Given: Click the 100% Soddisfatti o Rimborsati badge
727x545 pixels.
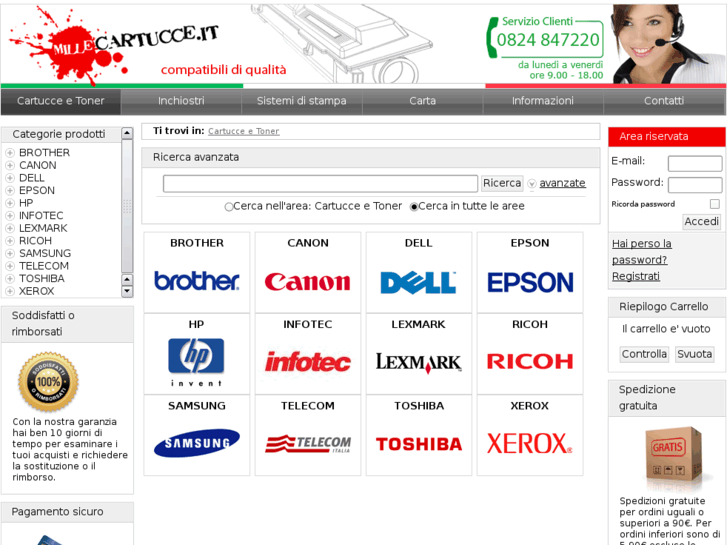Looking at the screenshot, I should click(48, 382).
